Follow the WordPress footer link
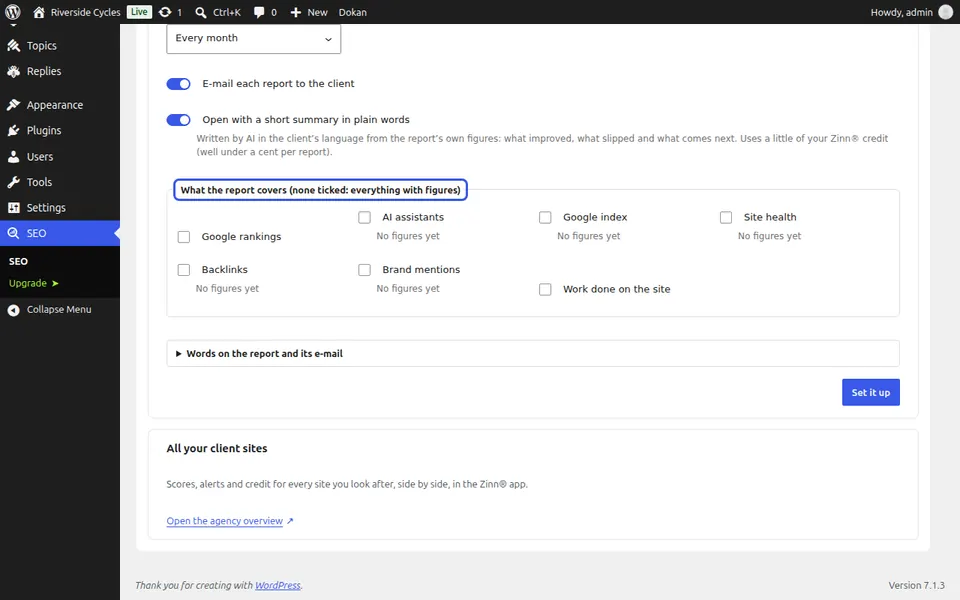 [278, 585]
